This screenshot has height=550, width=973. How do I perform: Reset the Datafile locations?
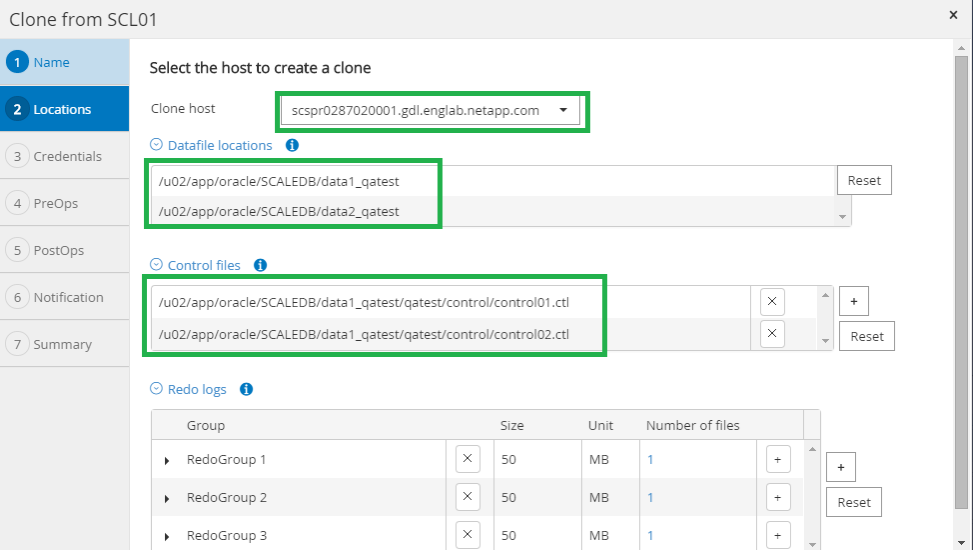tap(864, 181)
